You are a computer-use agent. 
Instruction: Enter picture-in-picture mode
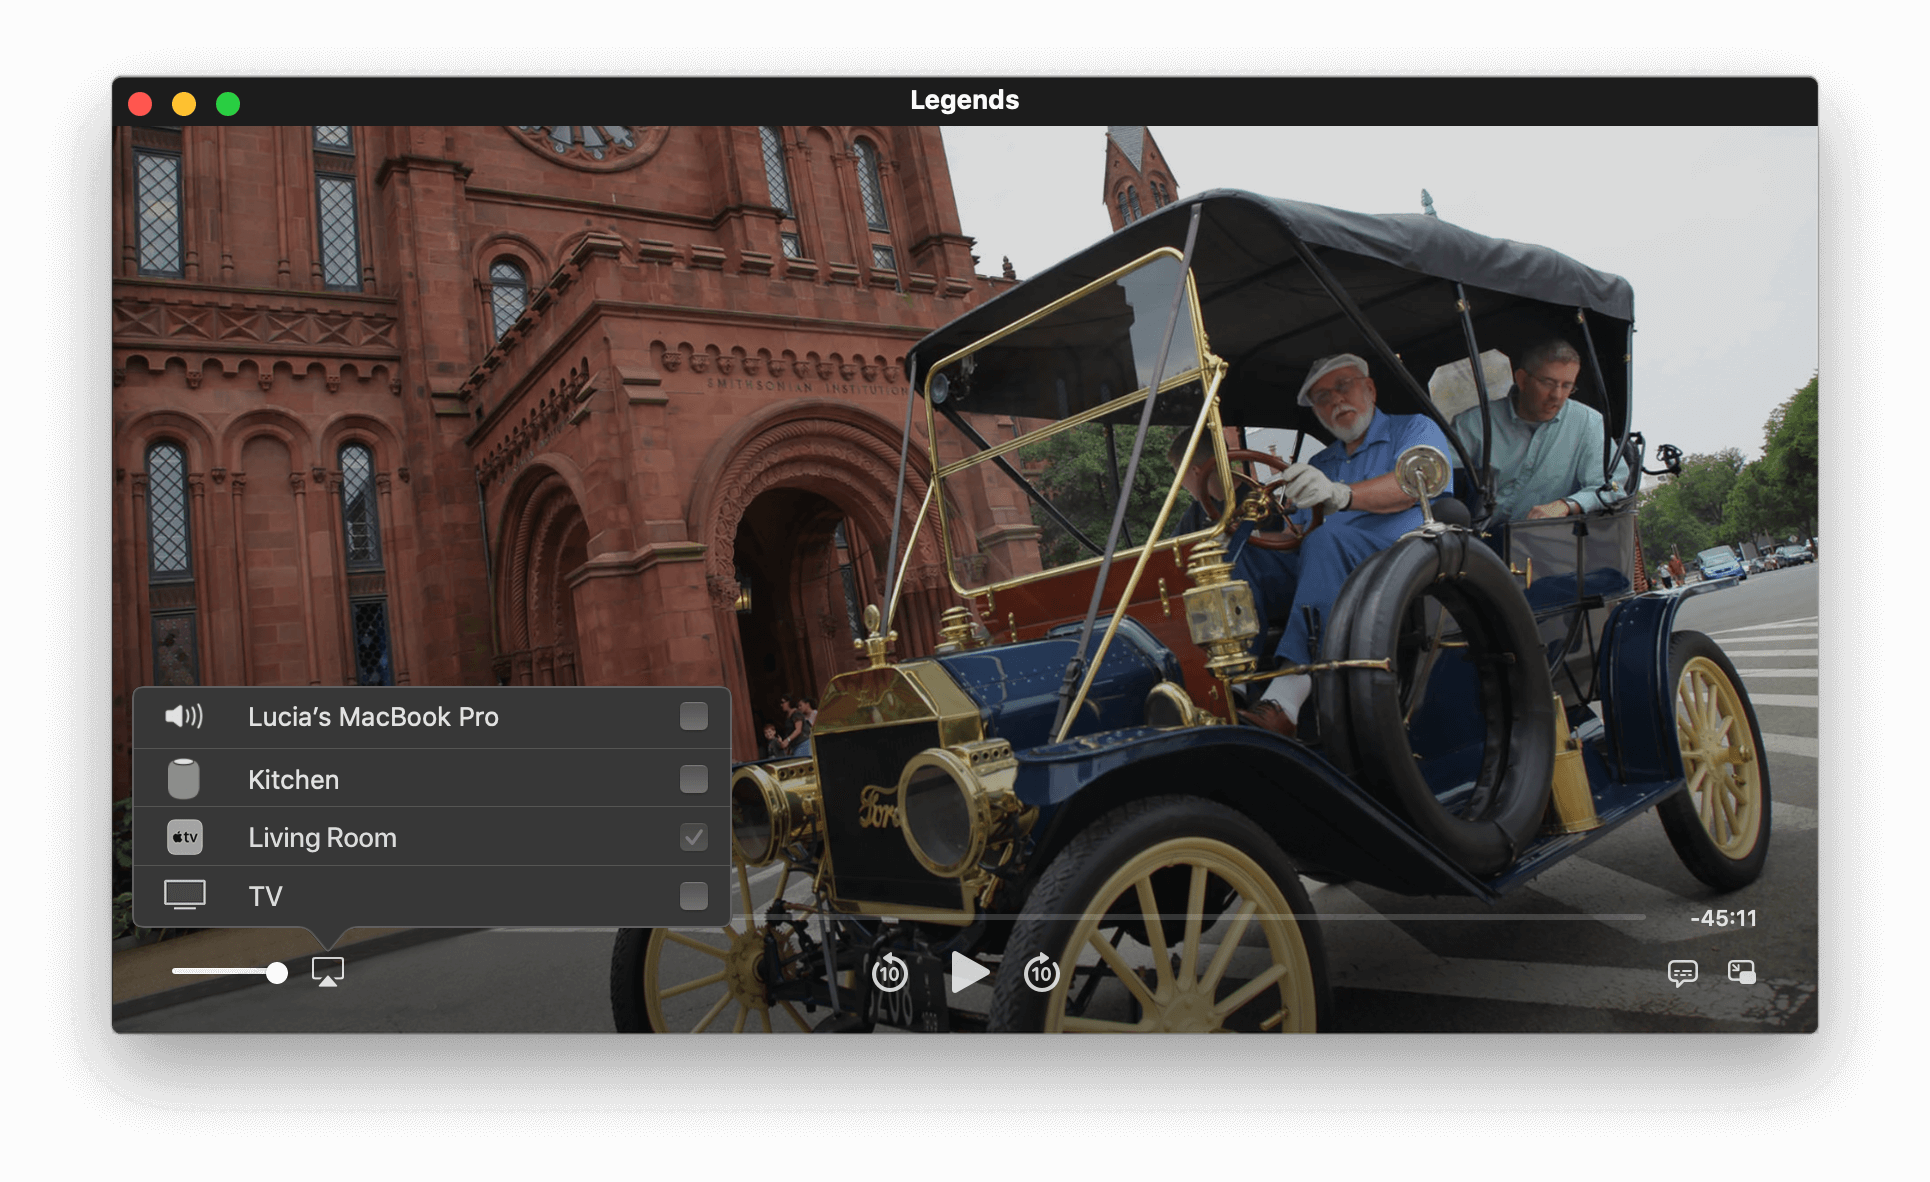point(1741,972)
